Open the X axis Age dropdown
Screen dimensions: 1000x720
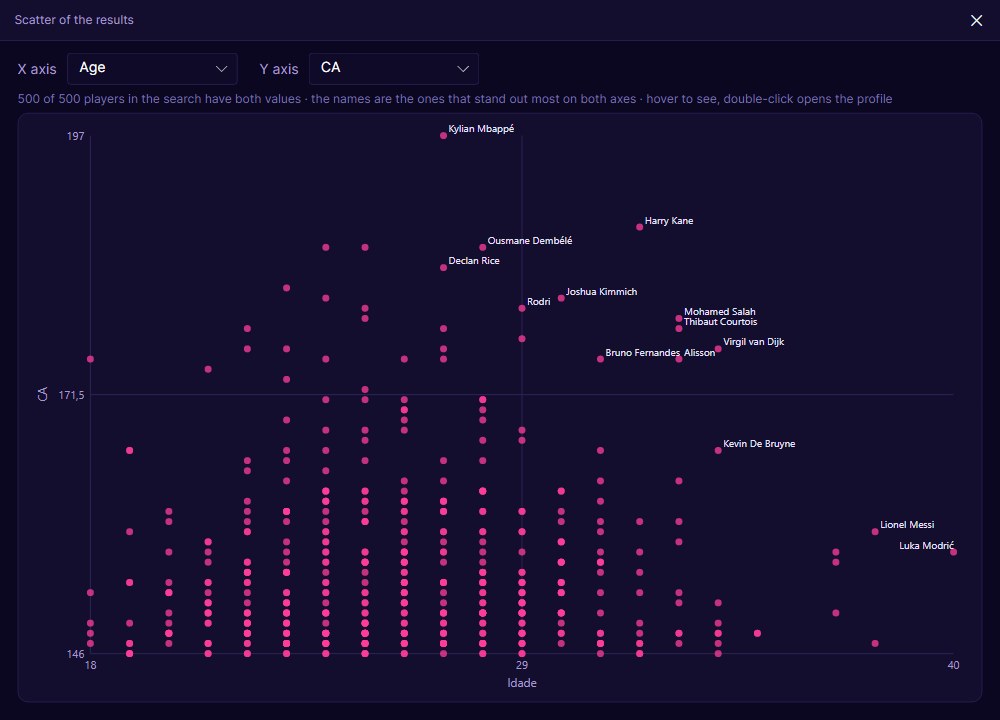pyautogui.click(x=152, y=69)
